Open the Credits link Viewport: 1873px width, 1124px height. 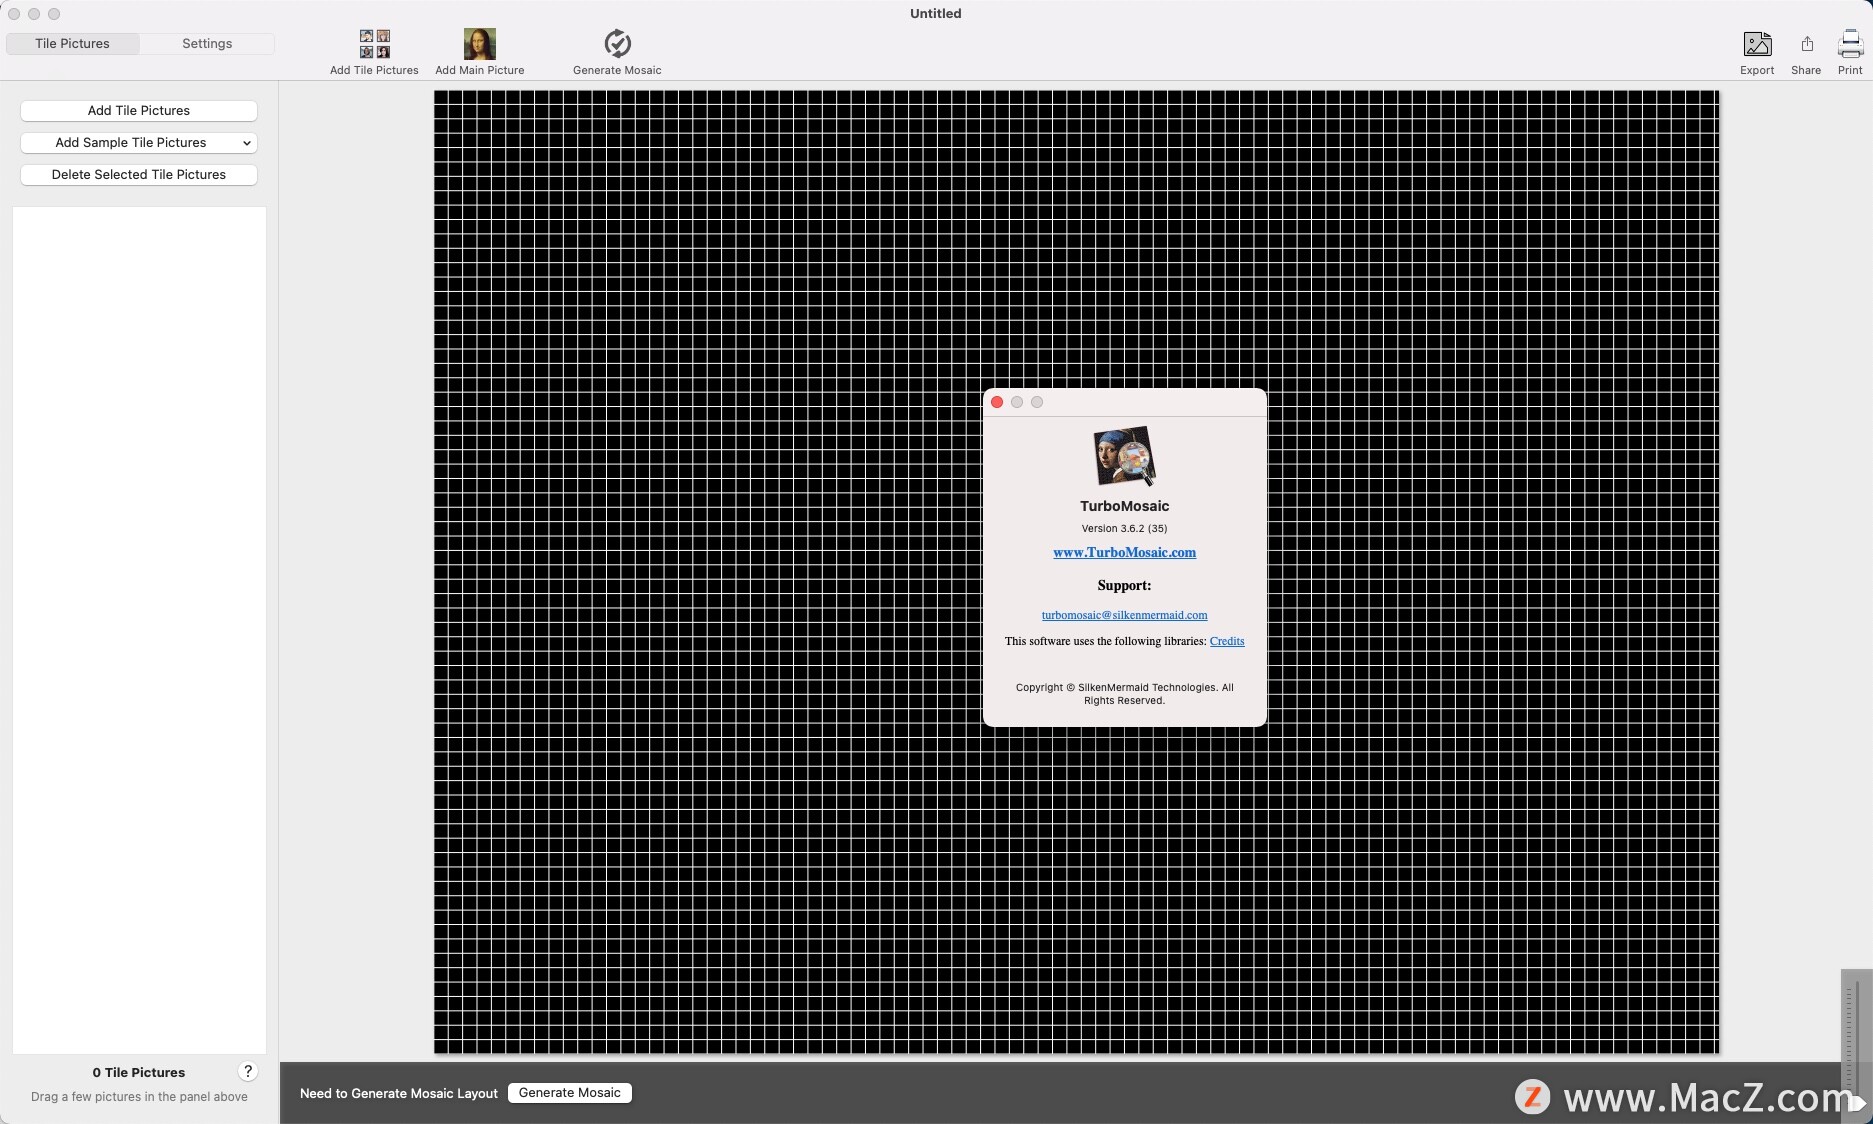click(x=1227, y=641)
